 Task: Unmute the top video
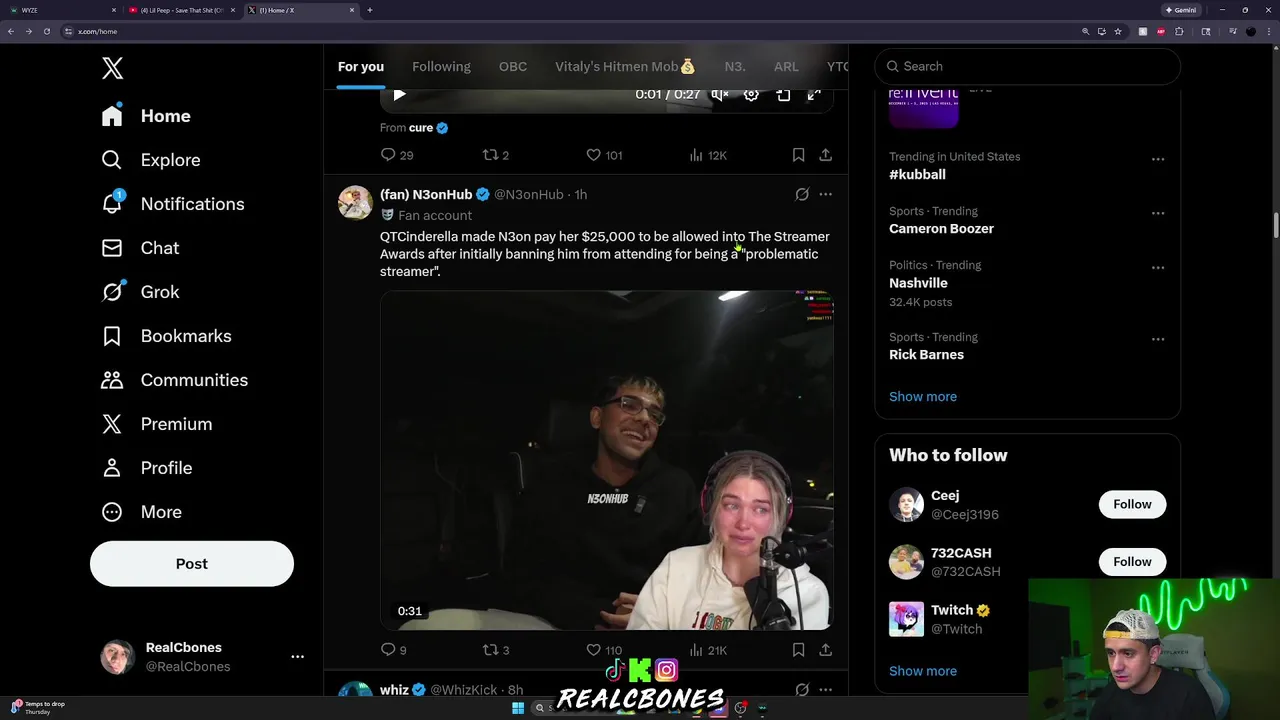click(719, 95)
